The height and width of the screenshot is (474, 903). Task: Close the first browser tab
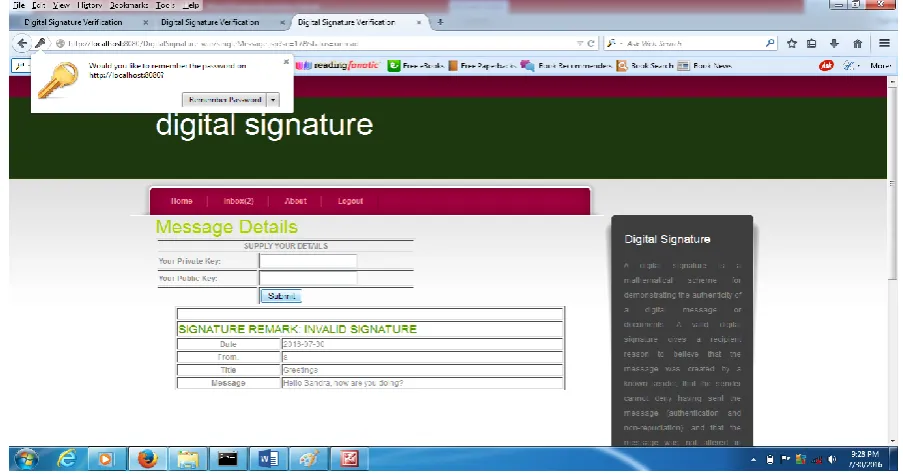pyautogui.click(x=145, y=22)
